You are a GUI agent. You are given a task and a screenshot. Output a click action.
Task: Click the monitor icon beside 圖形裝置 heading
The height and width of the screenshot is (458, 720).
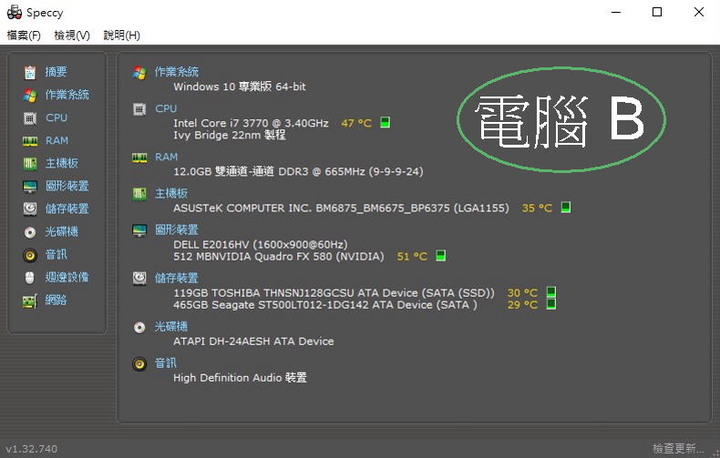click(140, 231)
